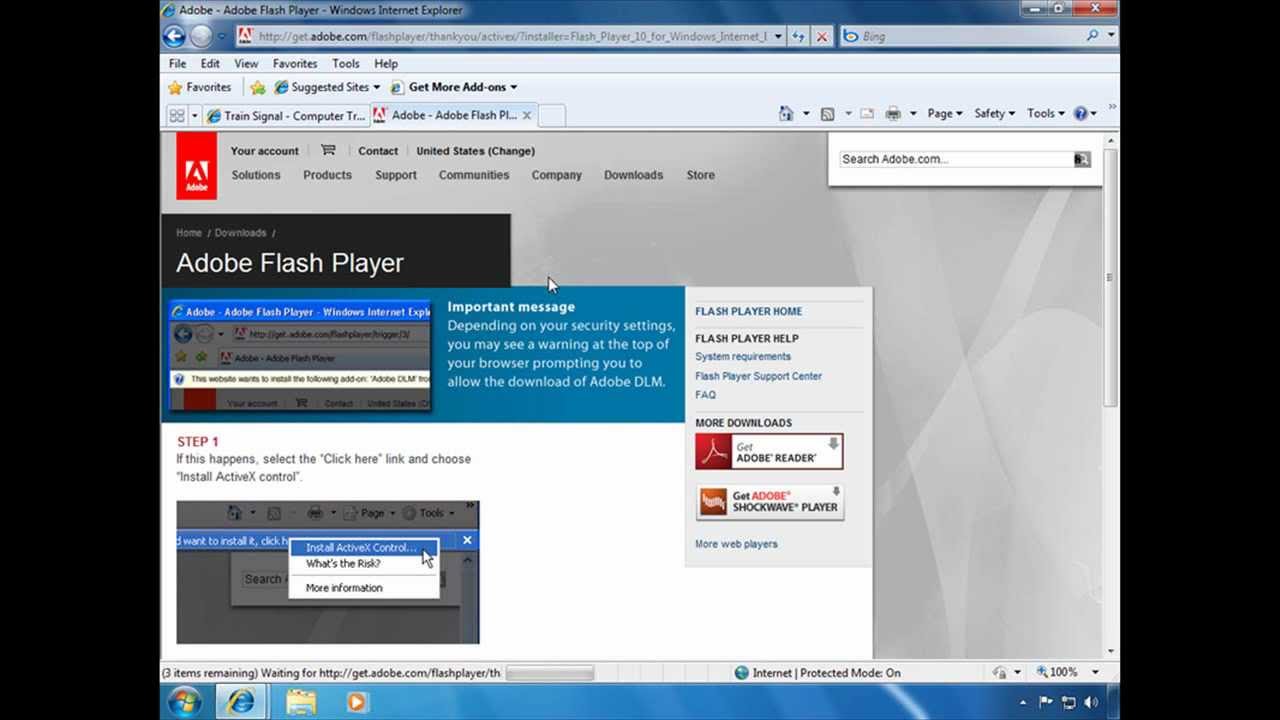Click the search magnifier icon
Viewport: 1280px width, 720px height.
pos(1093,36)
